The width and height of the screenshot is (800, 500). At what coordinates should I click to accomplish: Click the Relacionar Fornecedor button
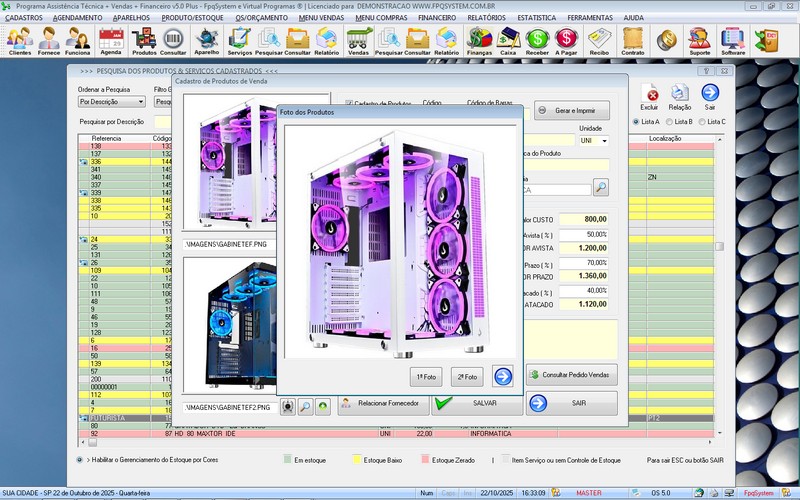pos(383,403)
